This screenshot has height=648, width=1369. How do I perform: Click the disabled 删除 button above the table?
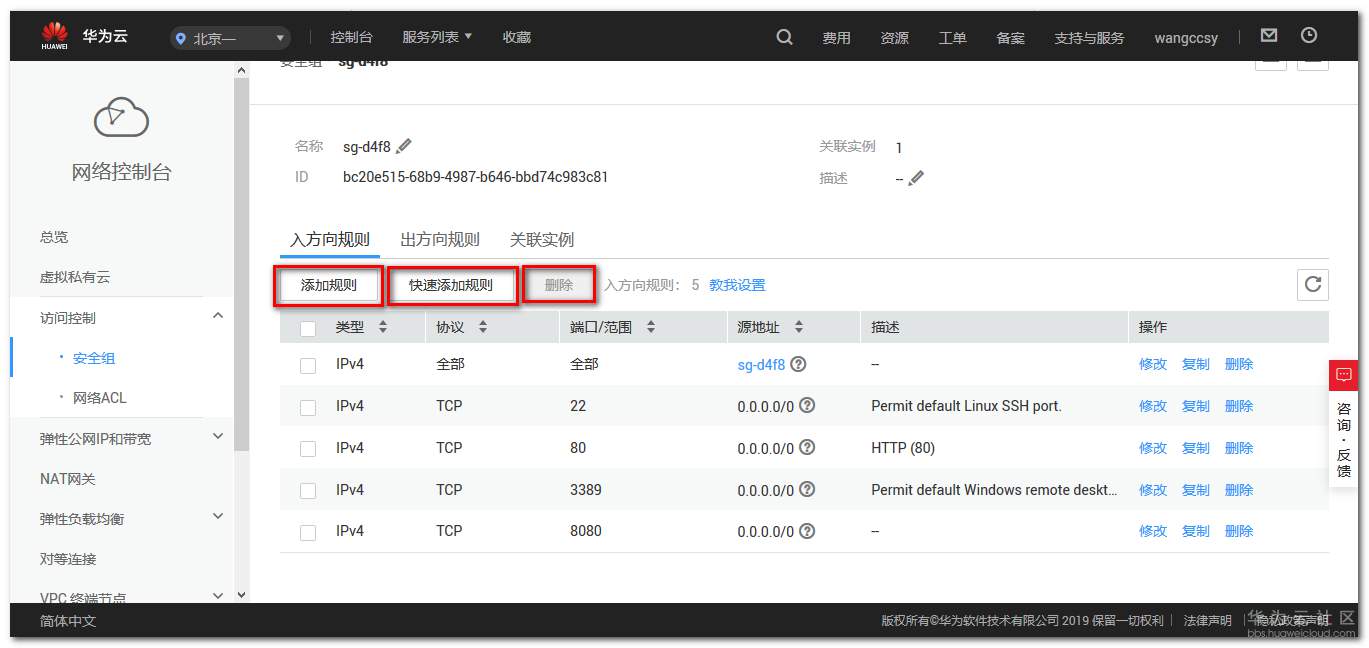tap(559, 285)
